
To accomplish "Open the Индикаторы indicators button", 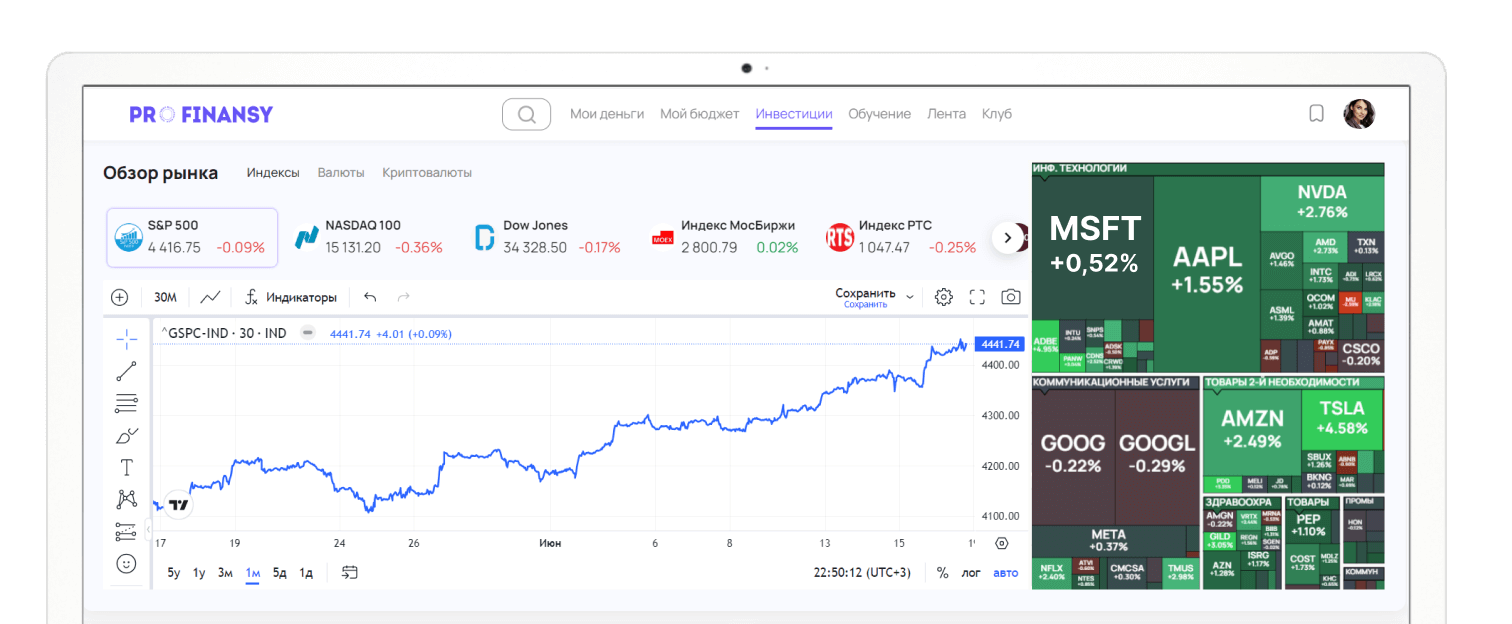I will [x=291, y=297].
